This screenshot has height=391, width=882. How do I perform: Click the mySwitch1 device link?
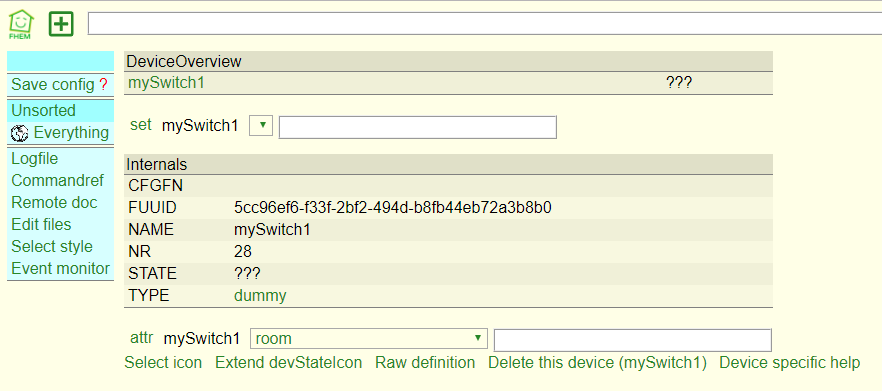[166, 83]
